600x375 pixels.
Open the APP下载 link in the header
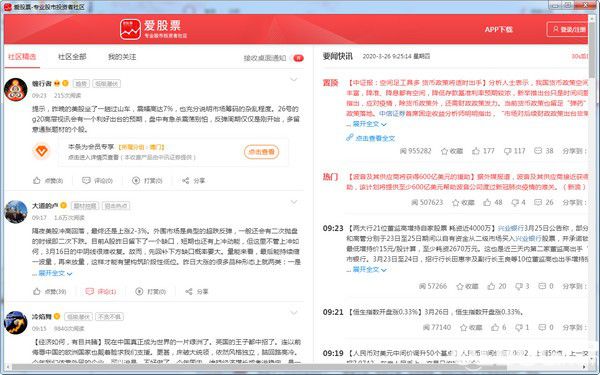[x=498, y=29]
